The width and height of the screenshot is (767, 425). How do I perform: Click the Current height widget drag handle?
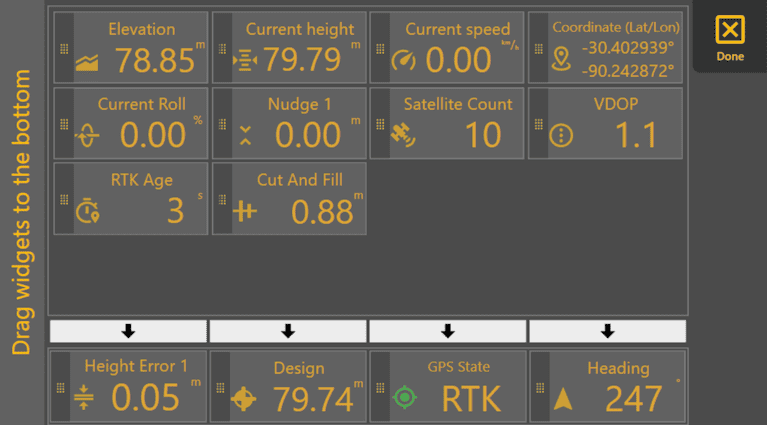point(222,47)
